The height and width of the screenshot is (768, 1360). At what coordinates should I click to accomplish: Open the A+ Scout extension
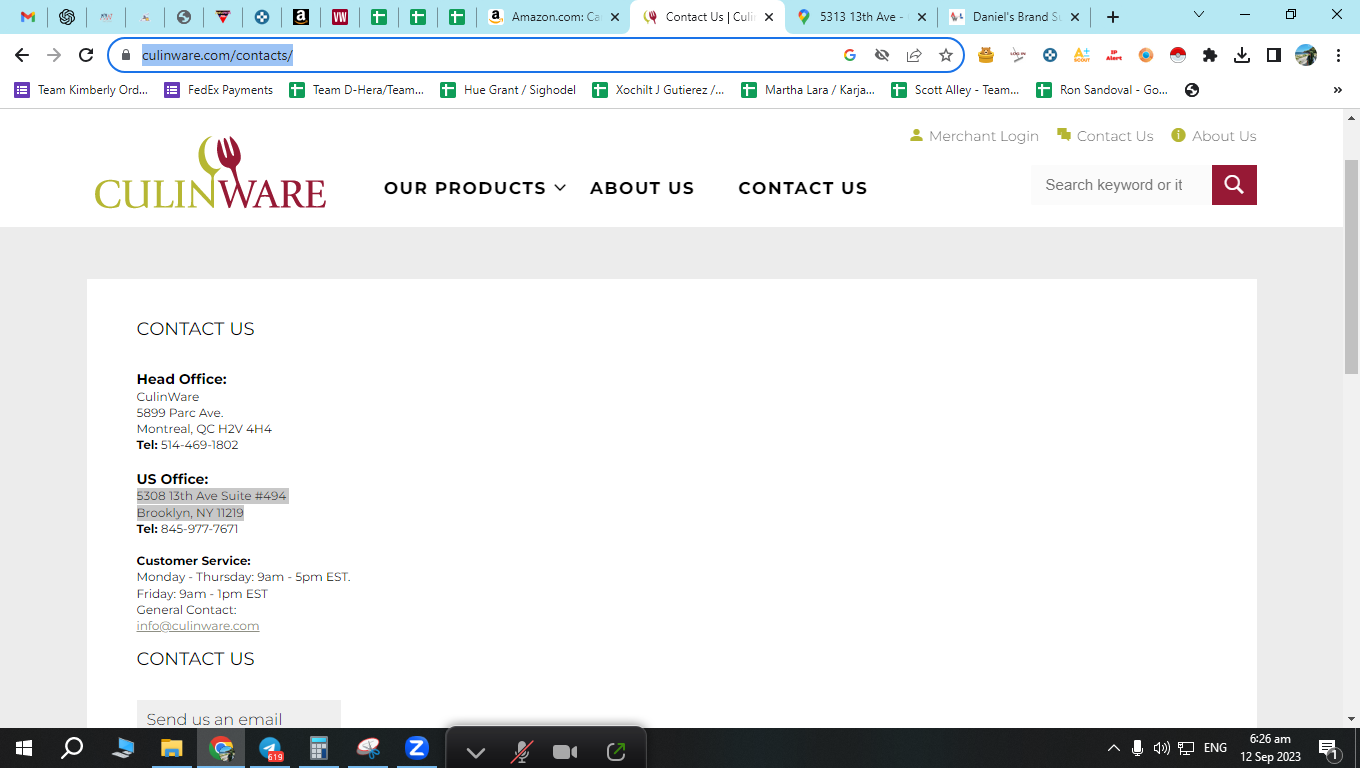(1082, 55)
